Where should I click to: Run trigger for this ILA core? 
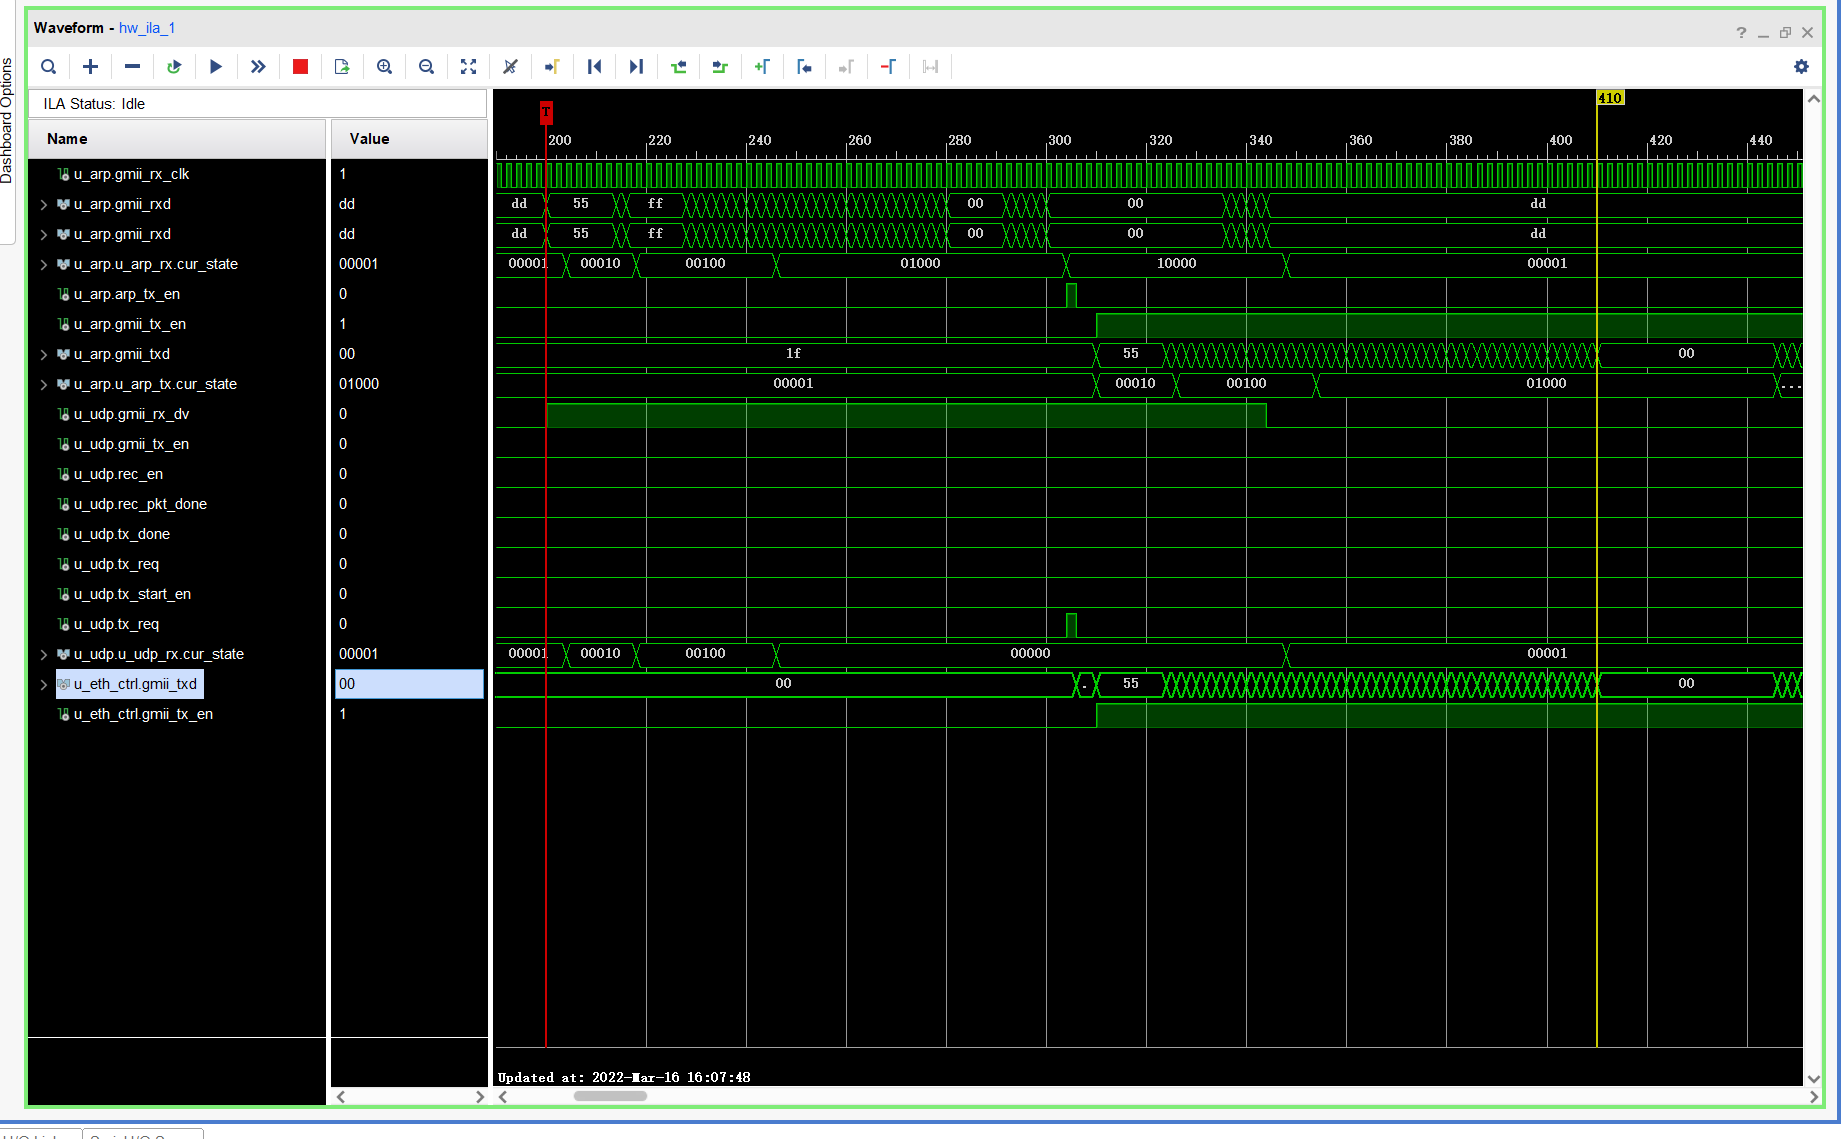point(215,67)
